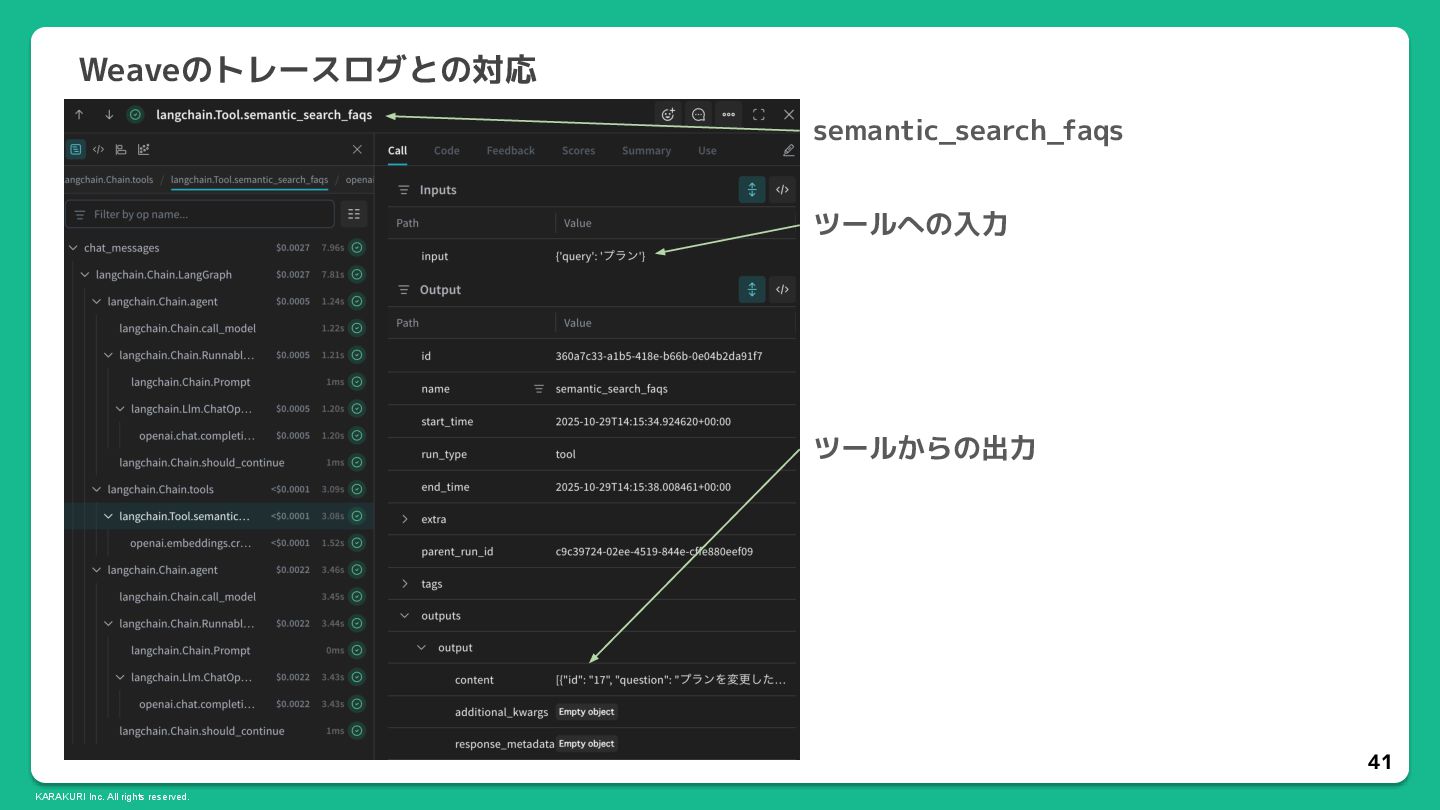This screenshot has height=810, width=1440.
Task: Click the start_time value
Action: (643, 422)
